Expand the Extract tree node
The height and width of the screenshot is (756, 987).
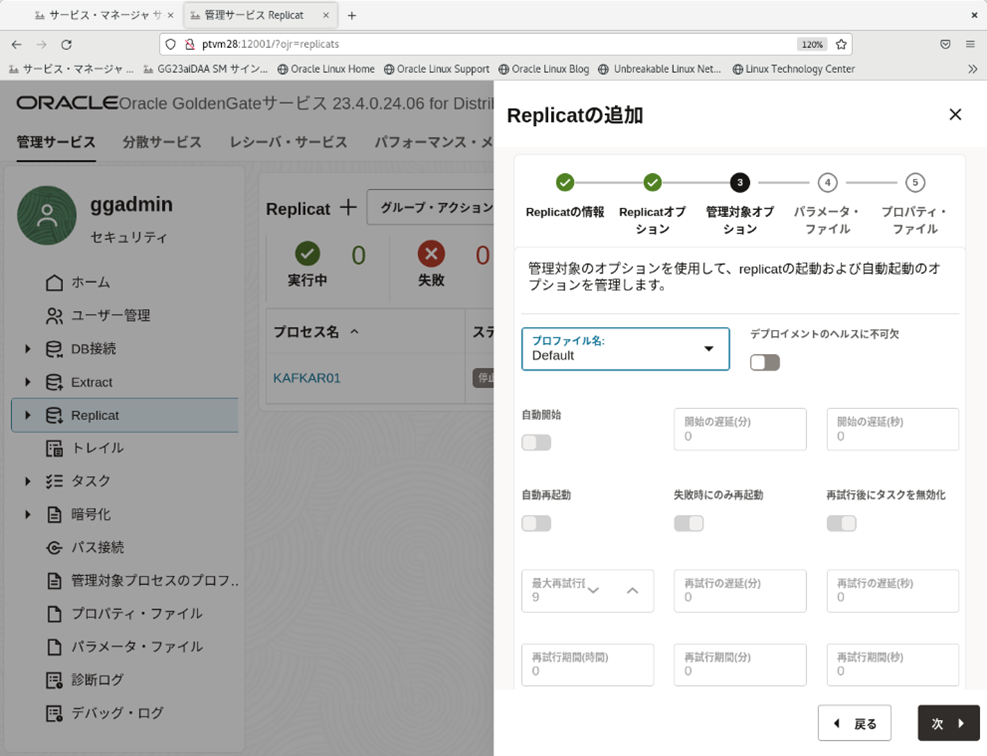click(27, 382)
